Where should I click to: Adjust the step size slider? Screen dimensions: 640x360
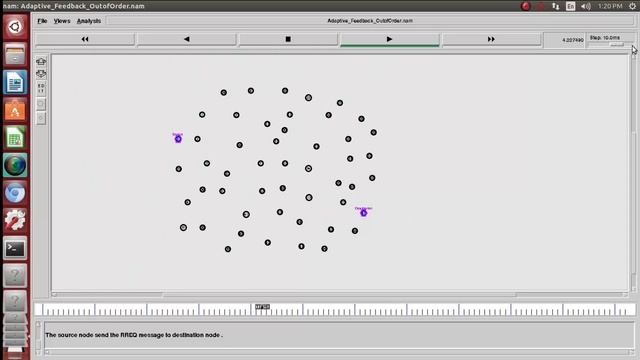point(610,44)
